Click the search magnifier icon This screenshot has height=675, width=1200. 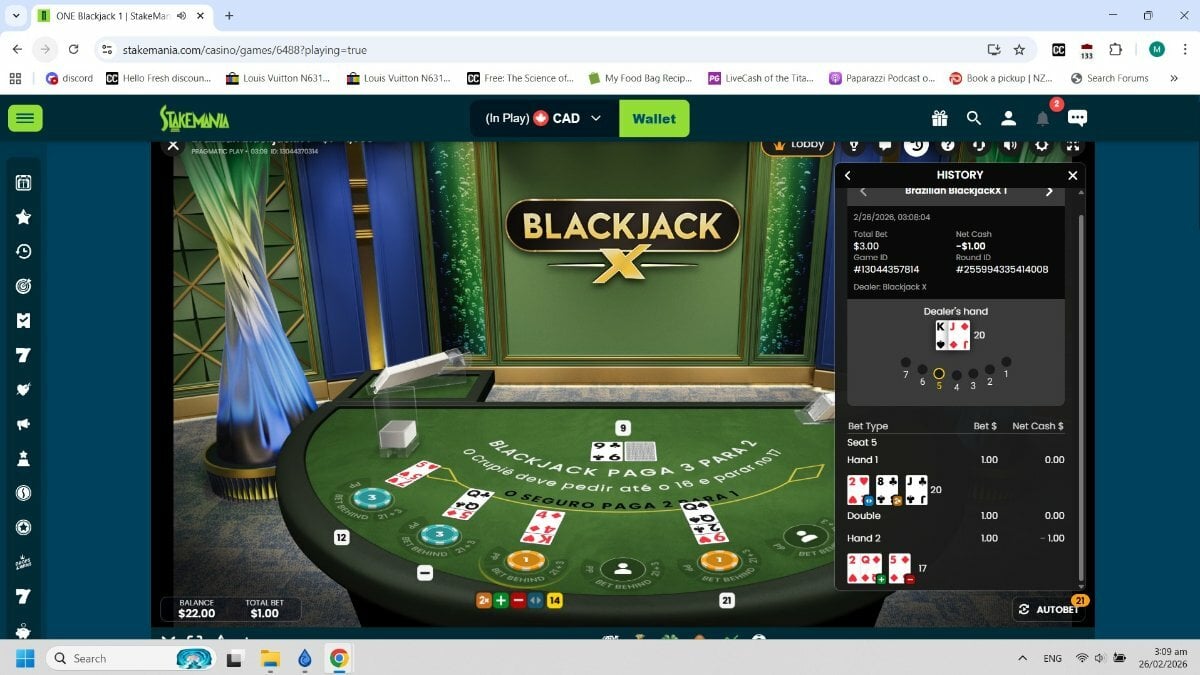click(x=974, y=118)
